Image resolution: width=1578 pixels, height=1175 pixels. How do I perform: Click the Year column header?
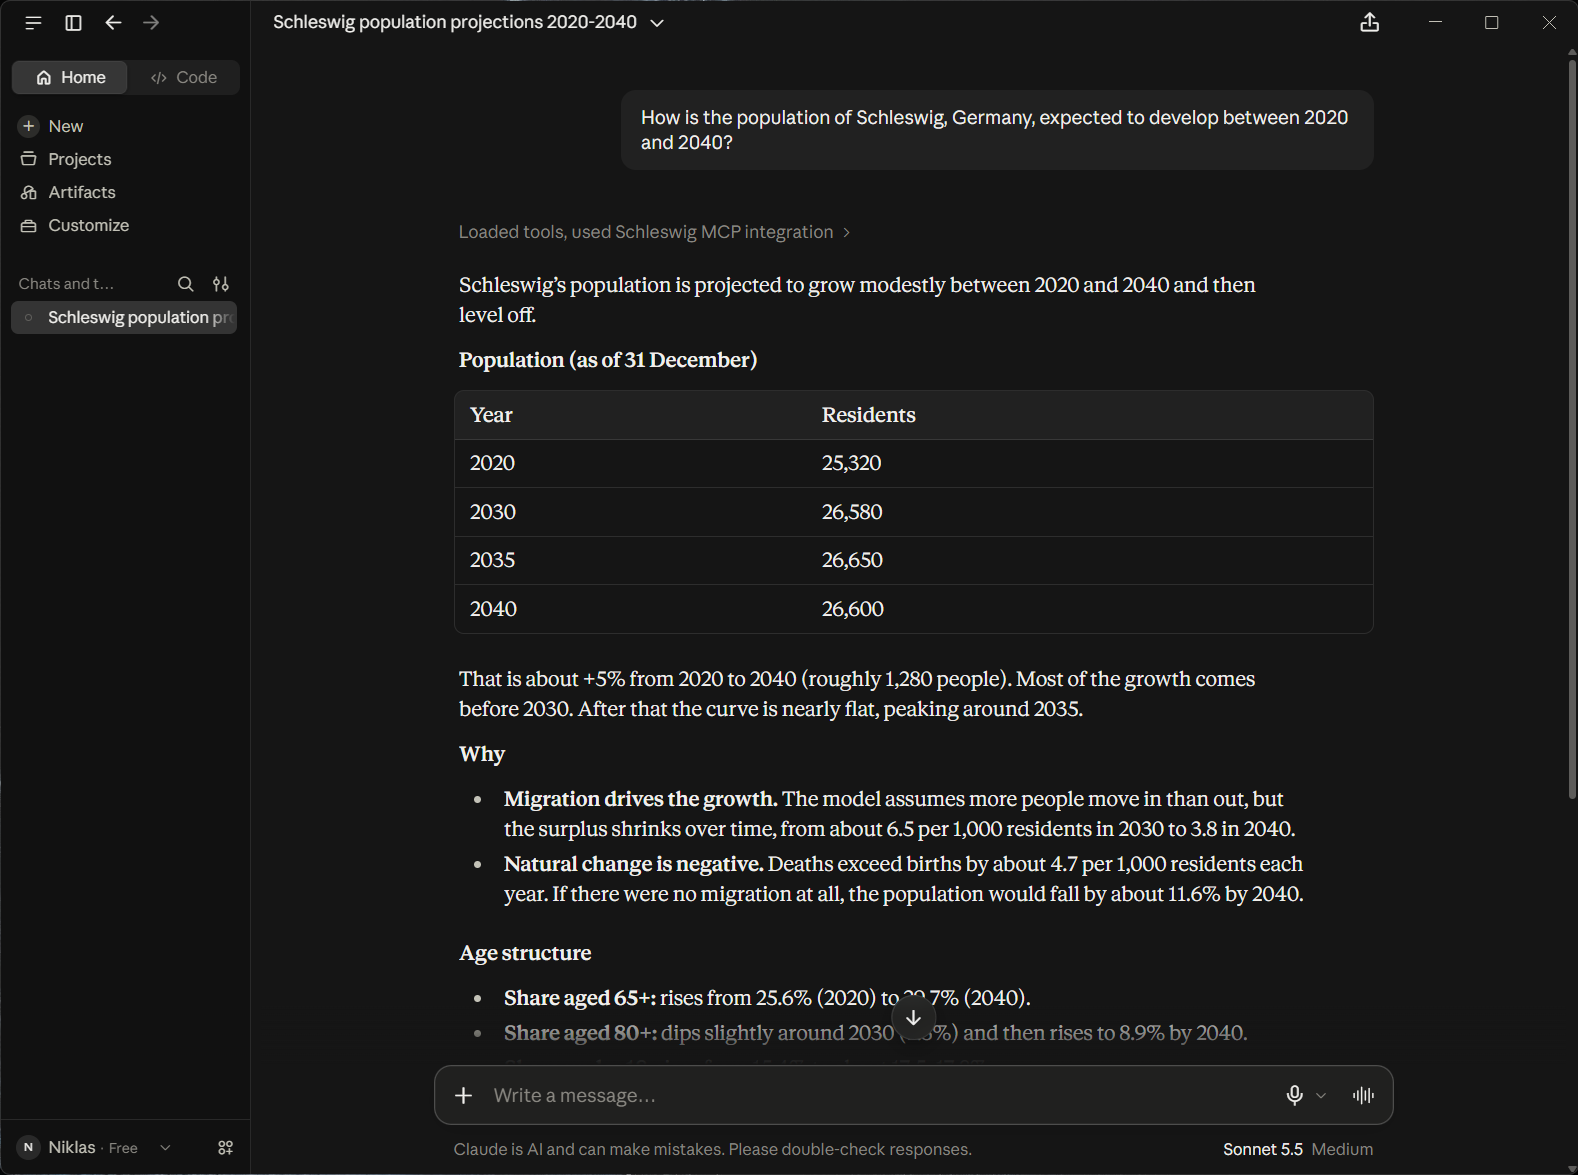(491, 415)
